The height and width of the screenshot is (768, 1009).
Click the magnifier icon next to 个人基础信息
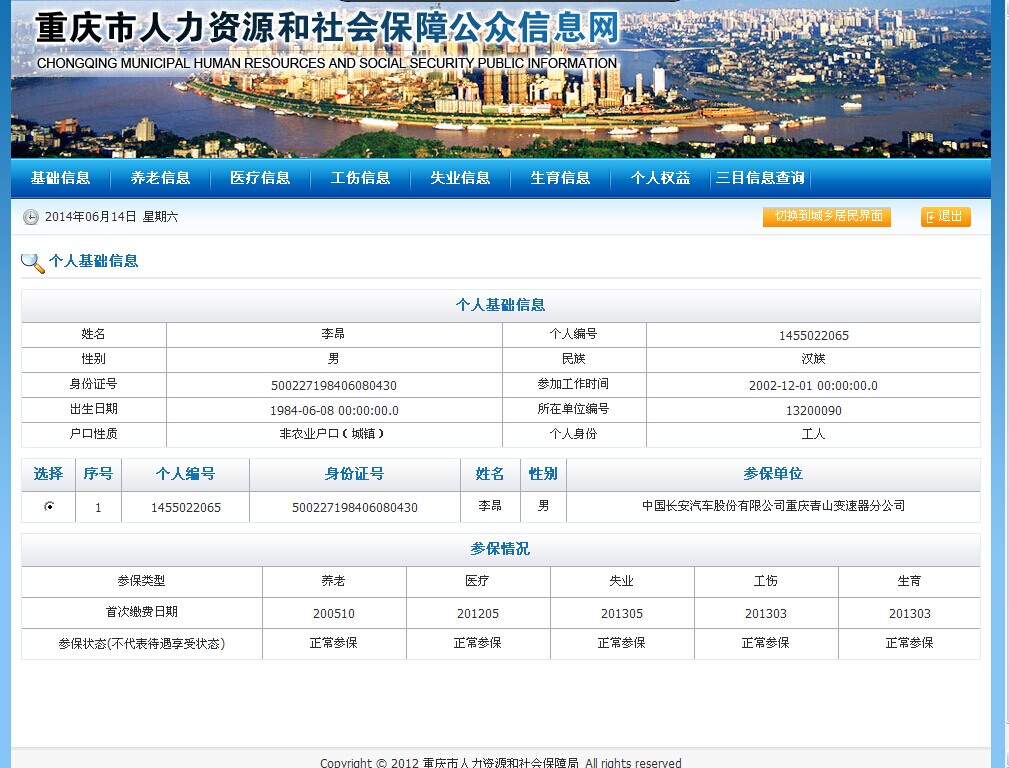33,262
